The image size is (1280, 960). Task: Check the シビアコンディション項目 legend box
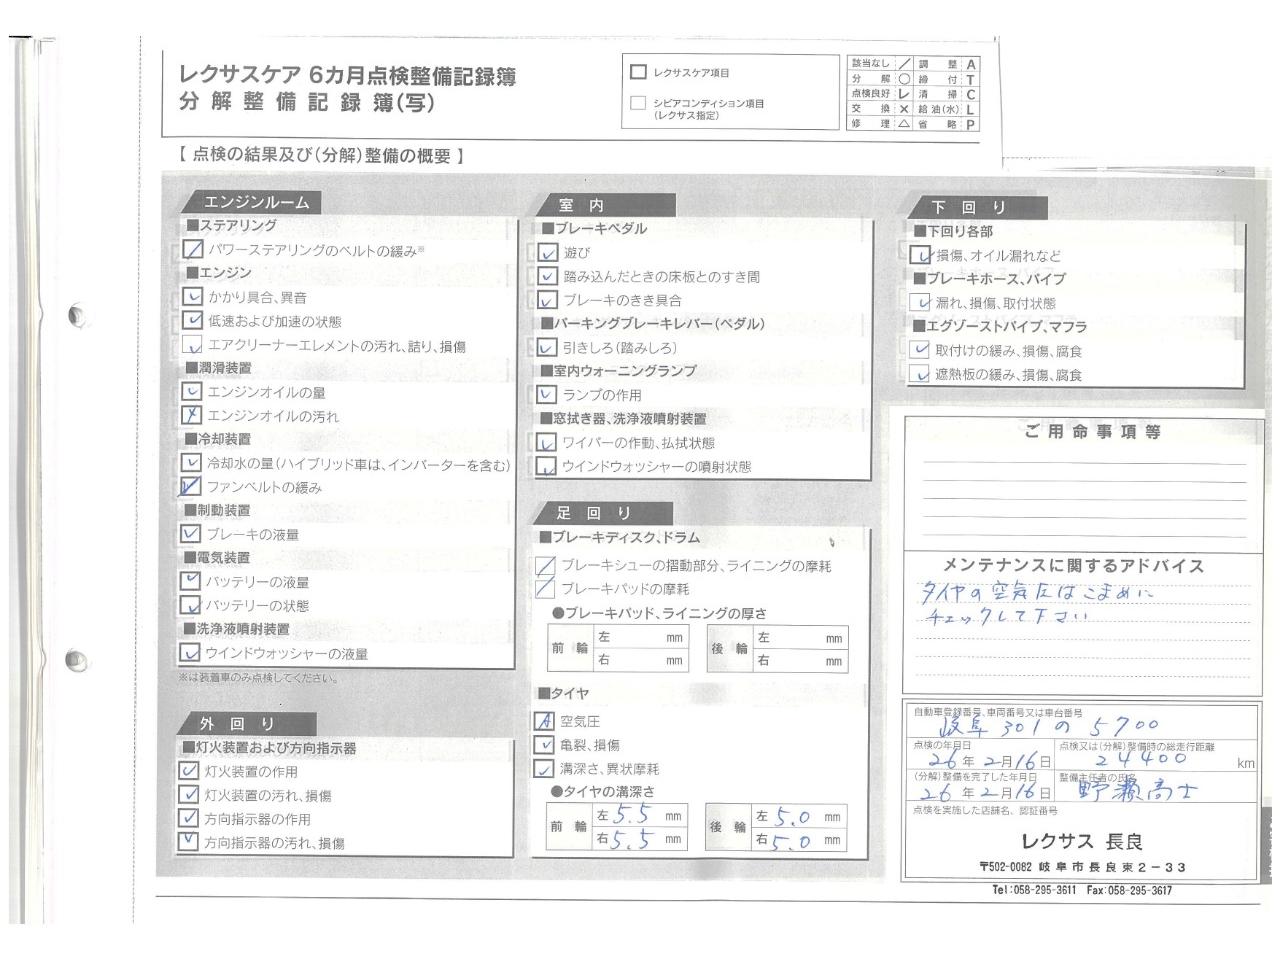coord(638,103)
